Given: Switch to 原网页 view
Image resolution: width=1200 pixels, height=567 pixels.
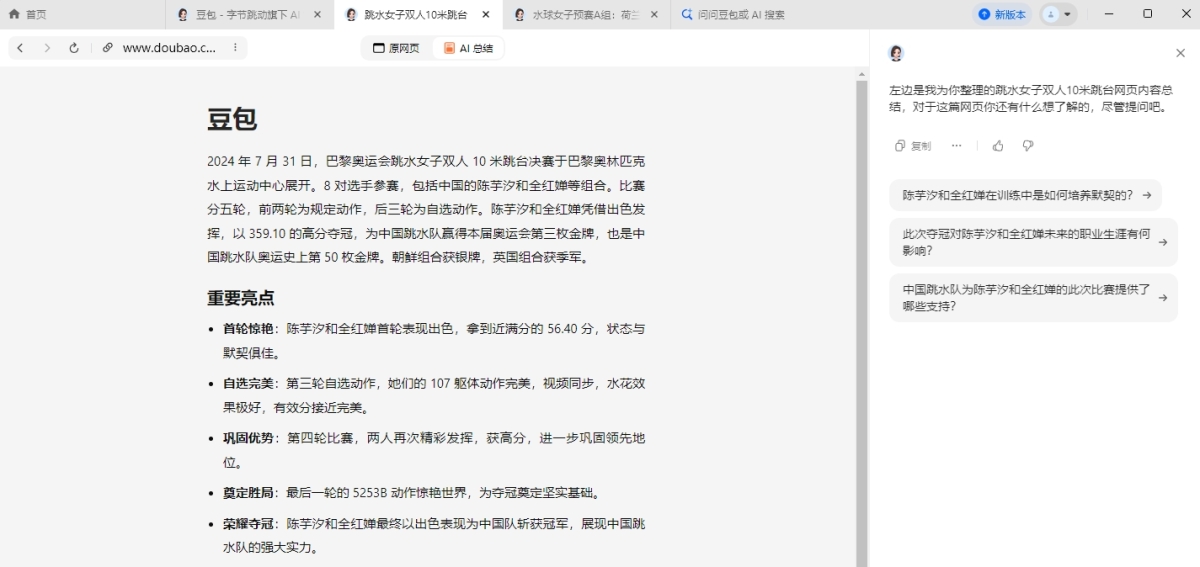Looking at the screenshot, I should coord(396,48).
